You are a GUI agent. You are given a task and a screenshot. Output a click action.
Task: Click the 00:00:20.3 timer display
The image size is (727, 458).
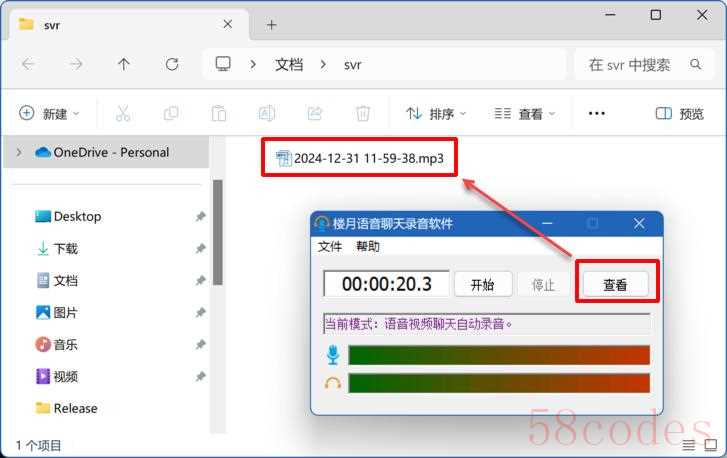pos(386,284)
